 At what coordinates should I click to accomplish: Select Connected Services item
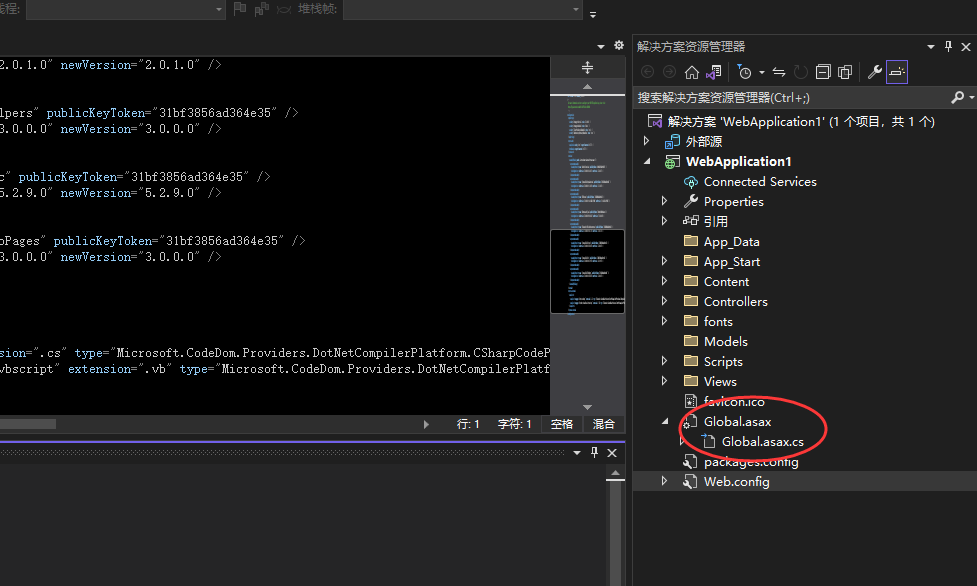(760, 181)
